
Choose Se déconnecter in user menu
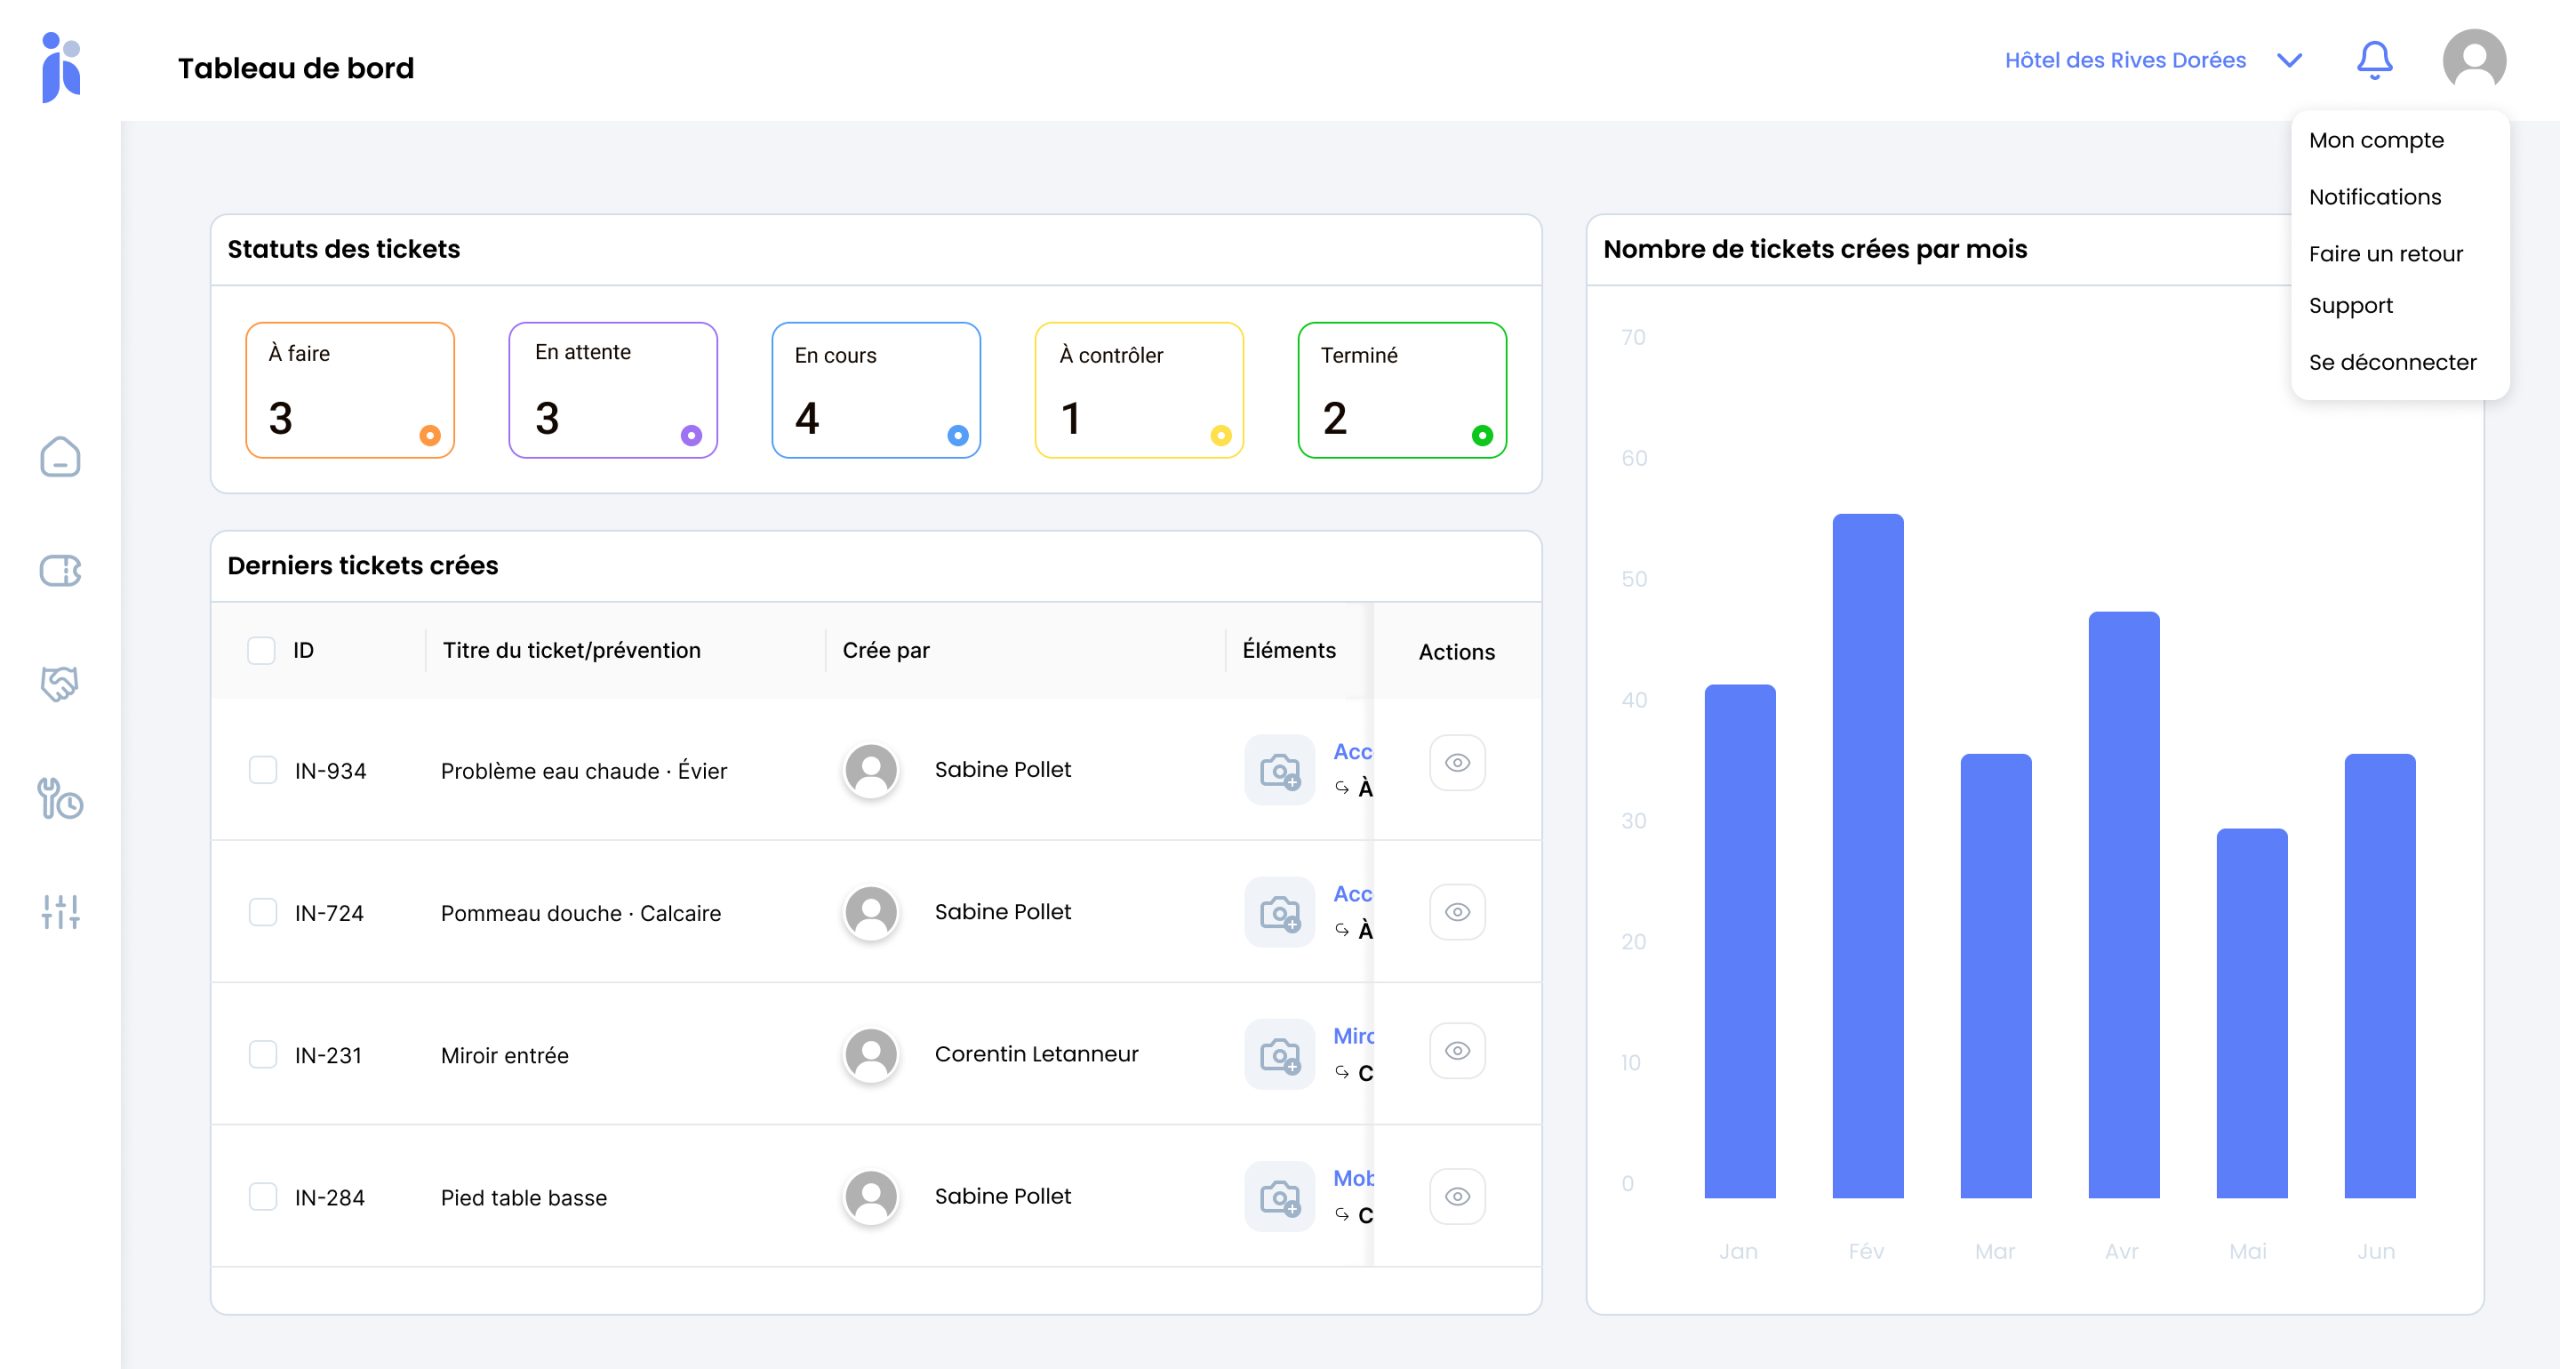(x=2392, y=362)
